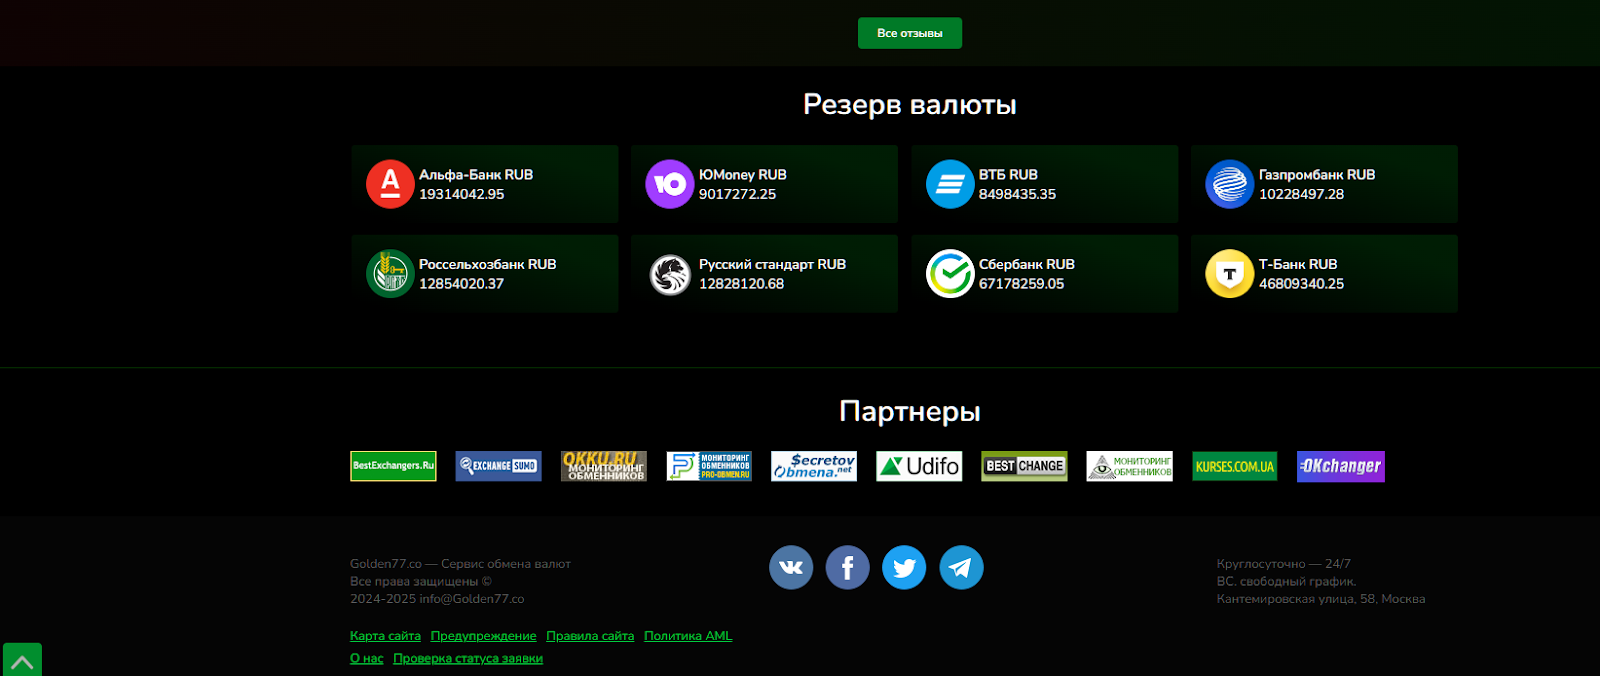The height and width of the screenshot is (676, 1600).
Task: Open Проверка статуса заявки link
Action: [x=468, y=658]
